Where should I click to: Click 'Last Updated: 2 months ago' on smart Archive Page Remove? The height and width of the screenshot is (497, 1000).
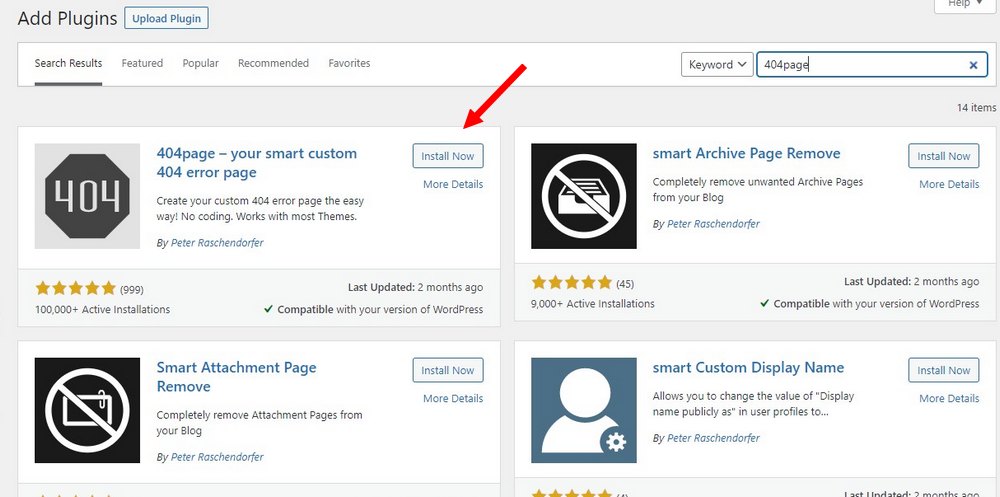(911, 281)
